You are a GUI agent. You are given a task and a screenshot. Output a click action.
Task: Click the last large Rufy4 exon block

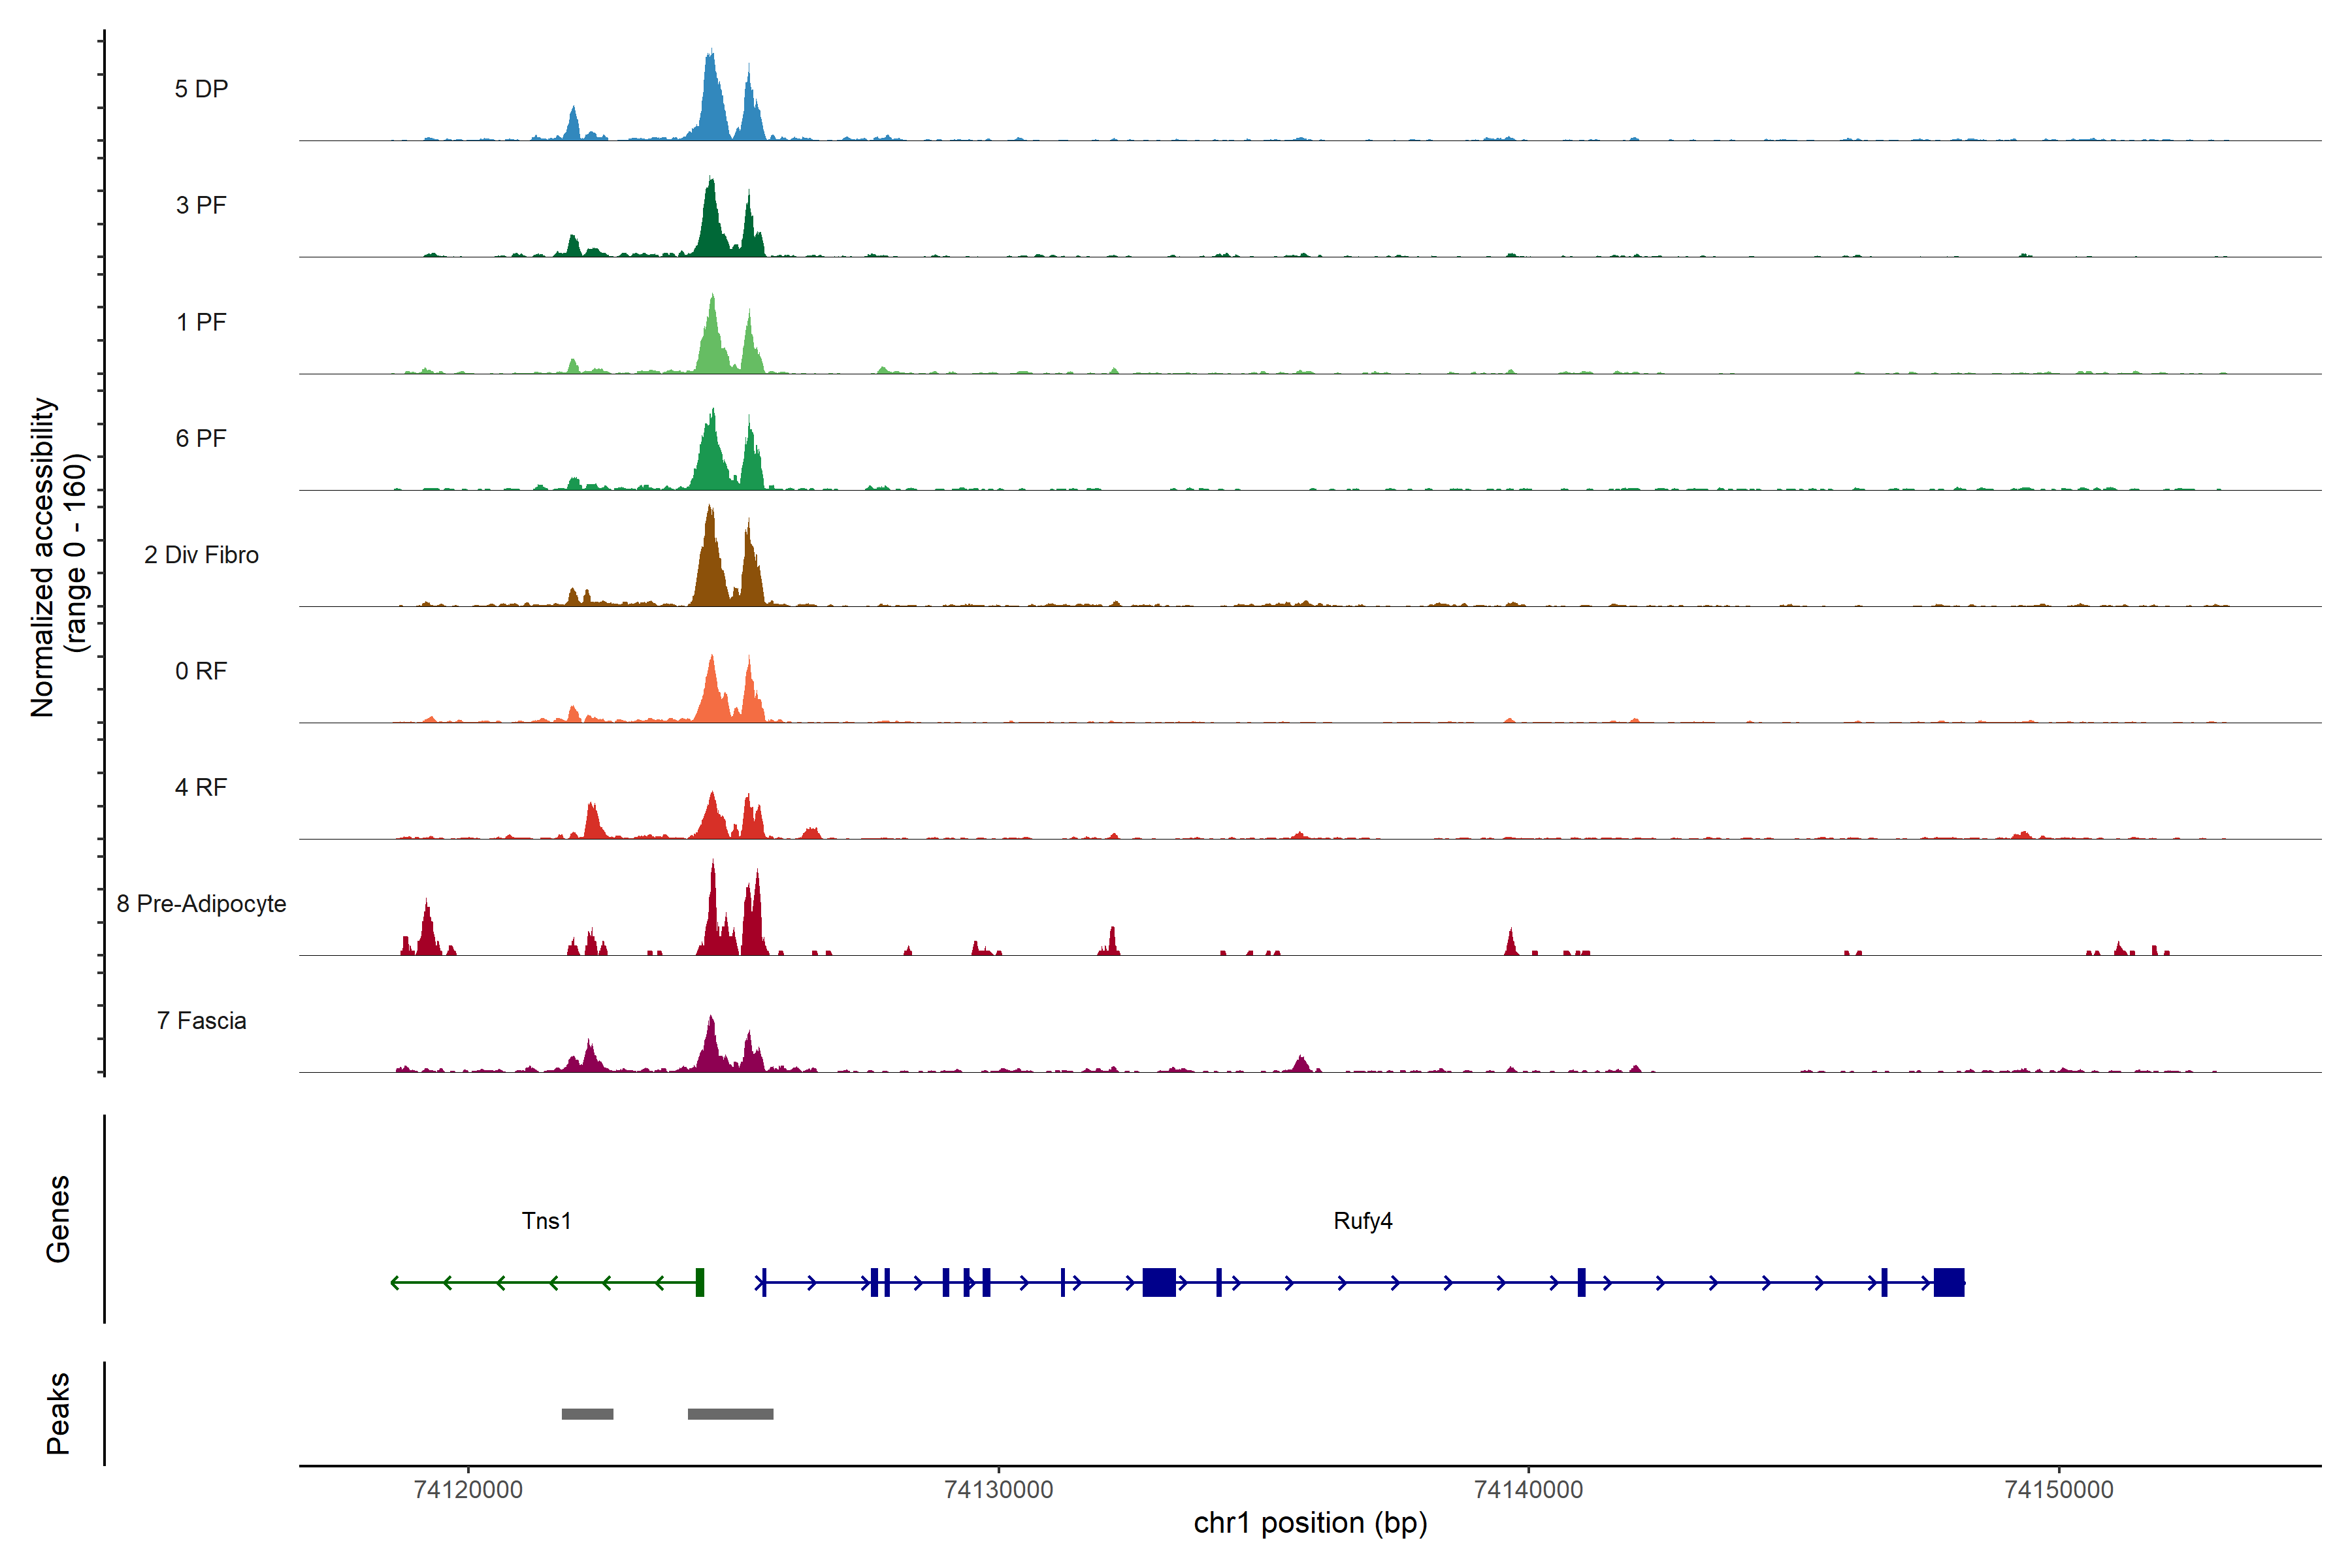click(1948, 1282)
